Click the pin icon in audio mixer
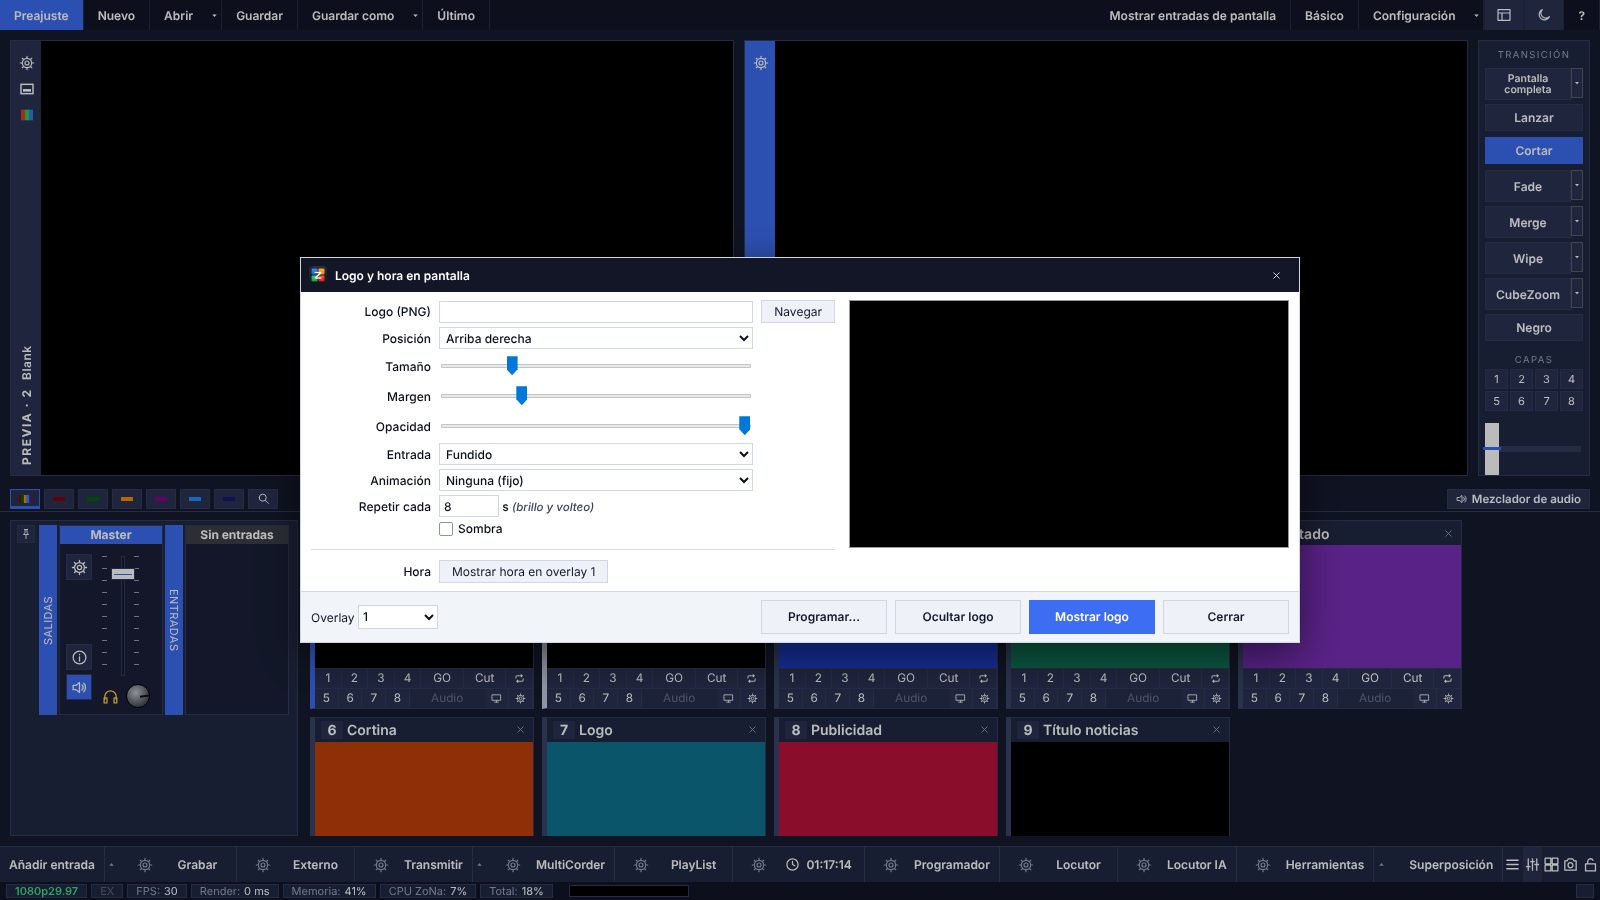The image size is (1600, 900). (x=26, y=534)
